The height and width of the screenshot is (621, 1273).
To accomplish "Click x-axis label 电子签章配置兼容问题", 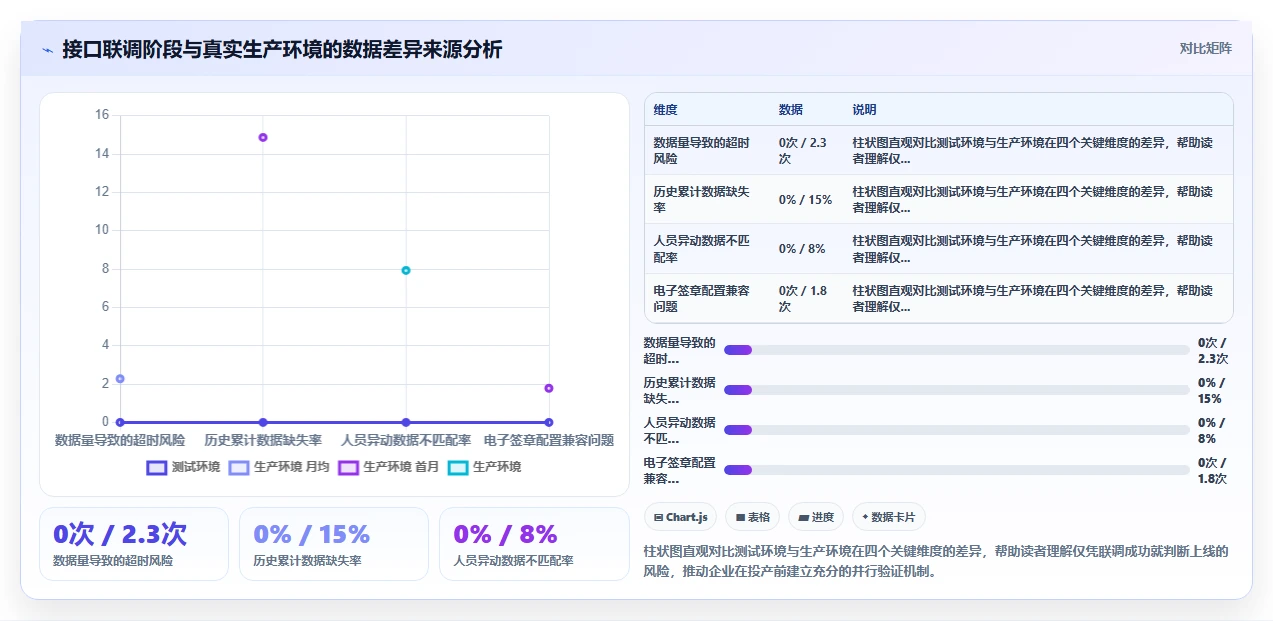I will (549, 440).
